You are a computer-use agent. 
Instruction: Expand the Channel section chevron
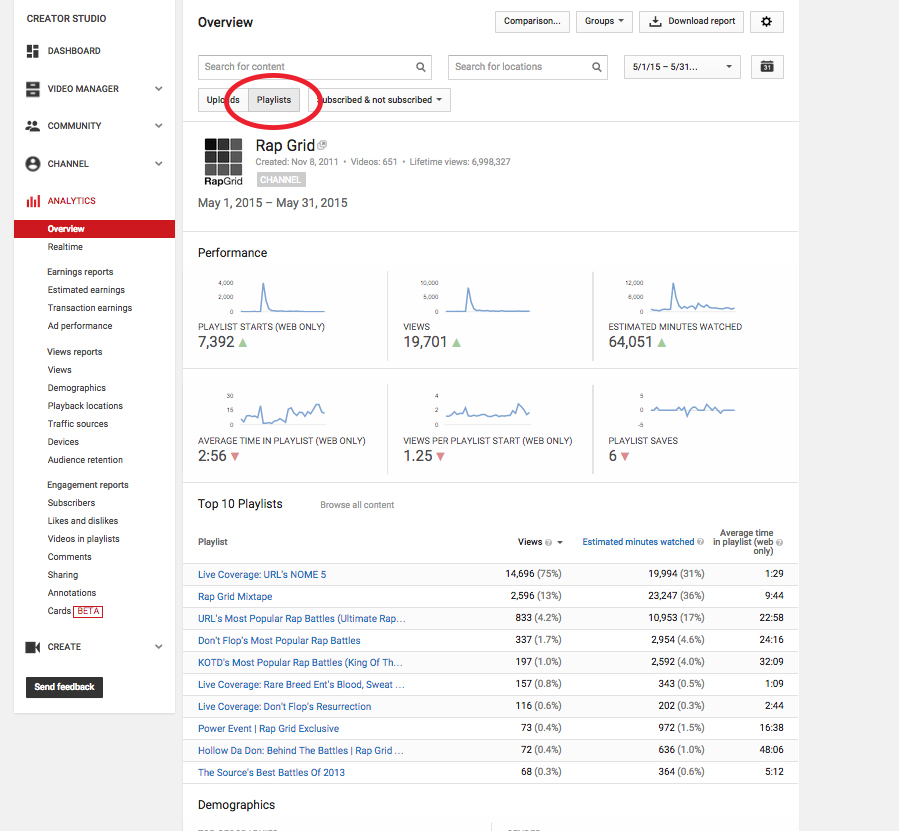click(x=159, y=164)
